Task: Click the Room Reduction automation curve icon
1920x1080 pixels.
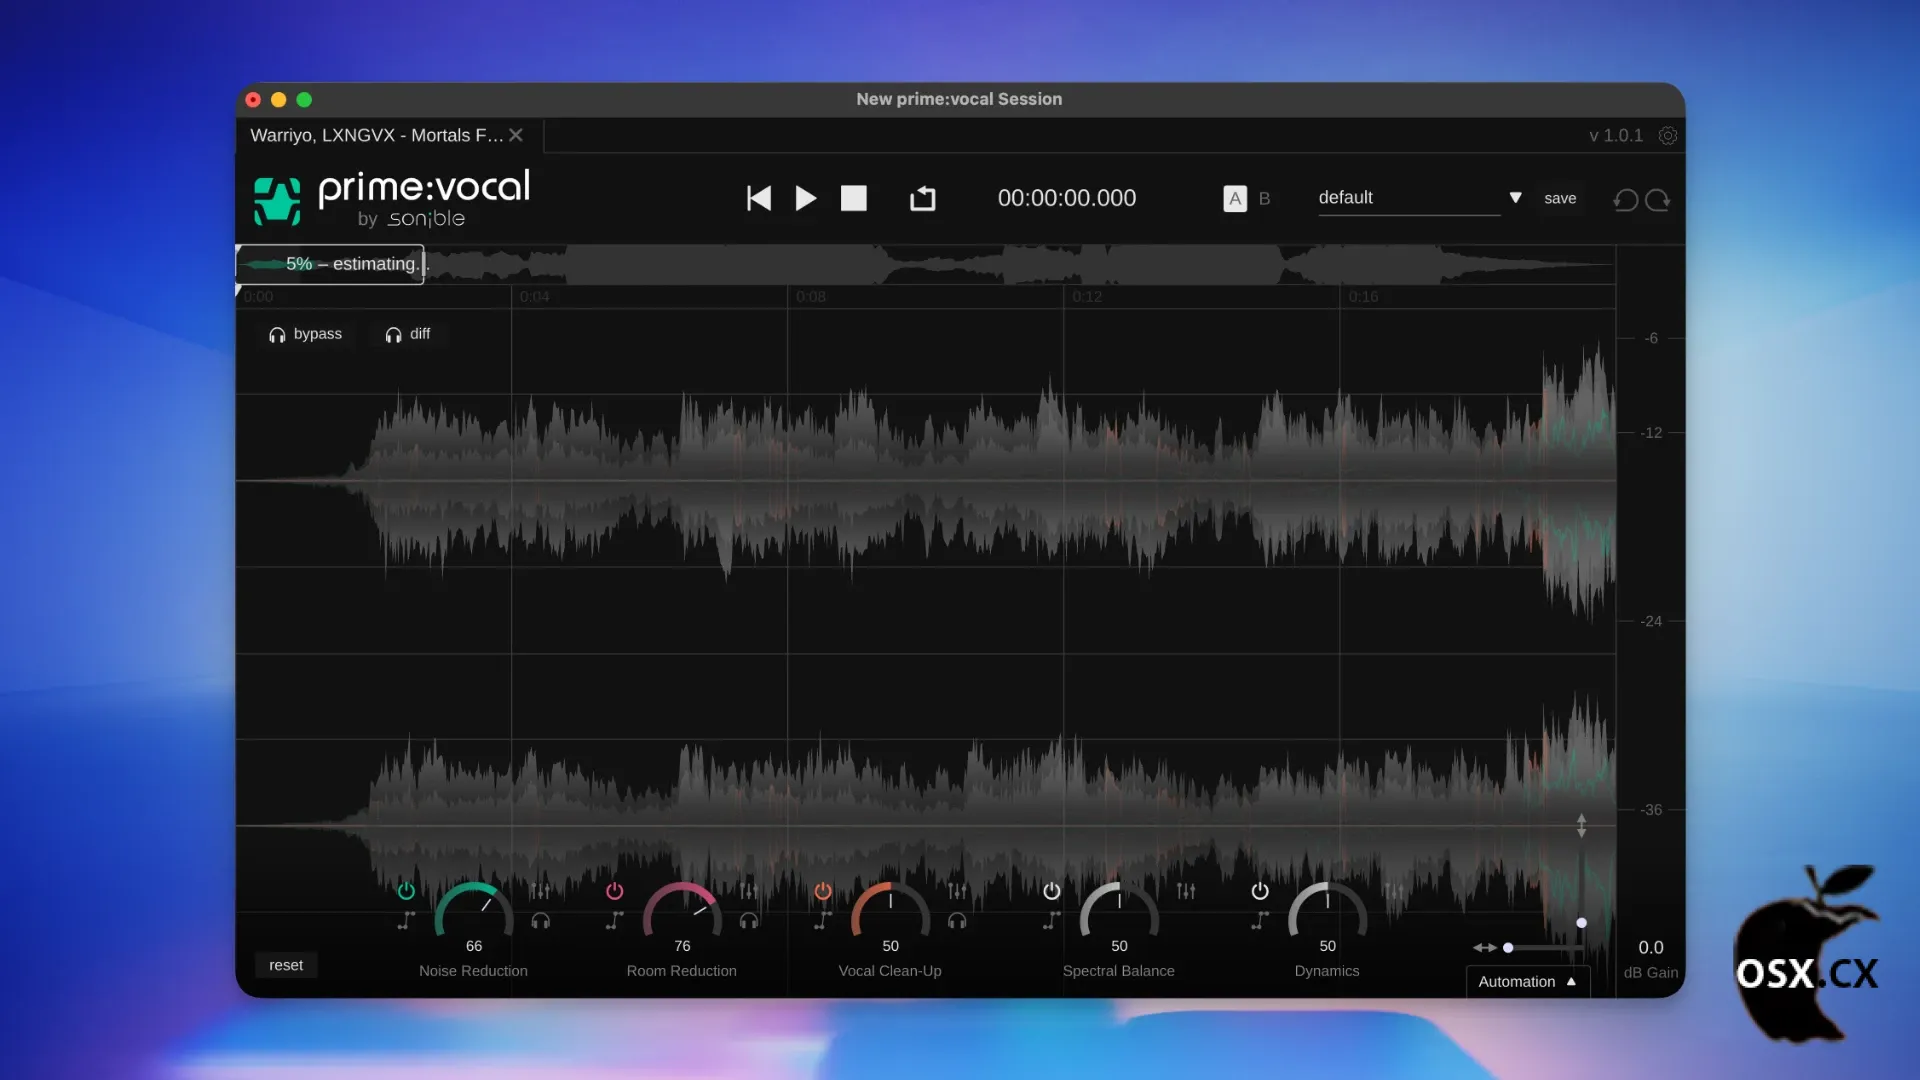Action: pos(614,921)
